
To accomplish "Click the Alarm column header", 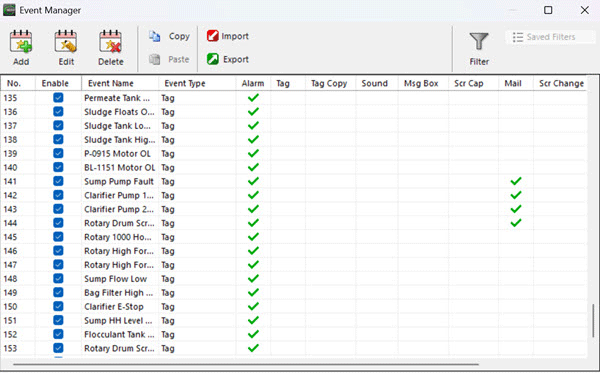I will click(253, 83).
